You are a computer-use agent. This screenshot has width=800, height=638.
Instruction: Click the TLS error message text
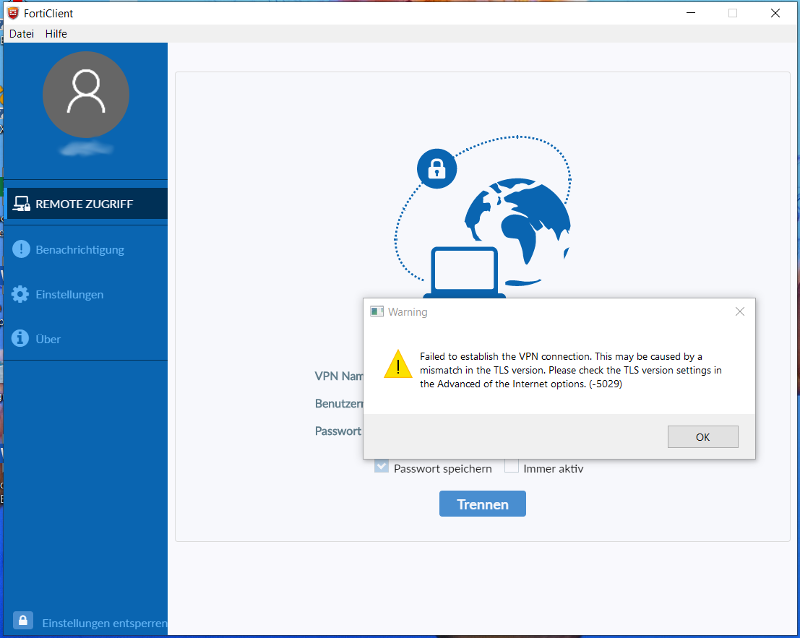click(x=570, y=370)
